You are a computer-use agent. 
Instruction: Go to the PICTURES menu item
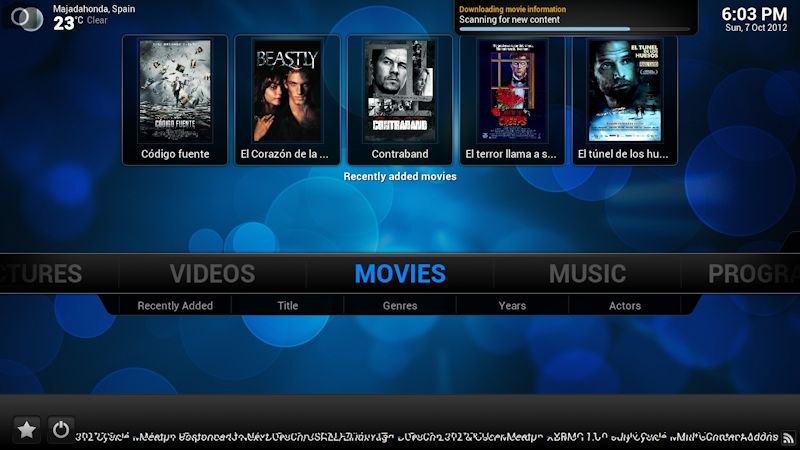[x=41, y=274]
